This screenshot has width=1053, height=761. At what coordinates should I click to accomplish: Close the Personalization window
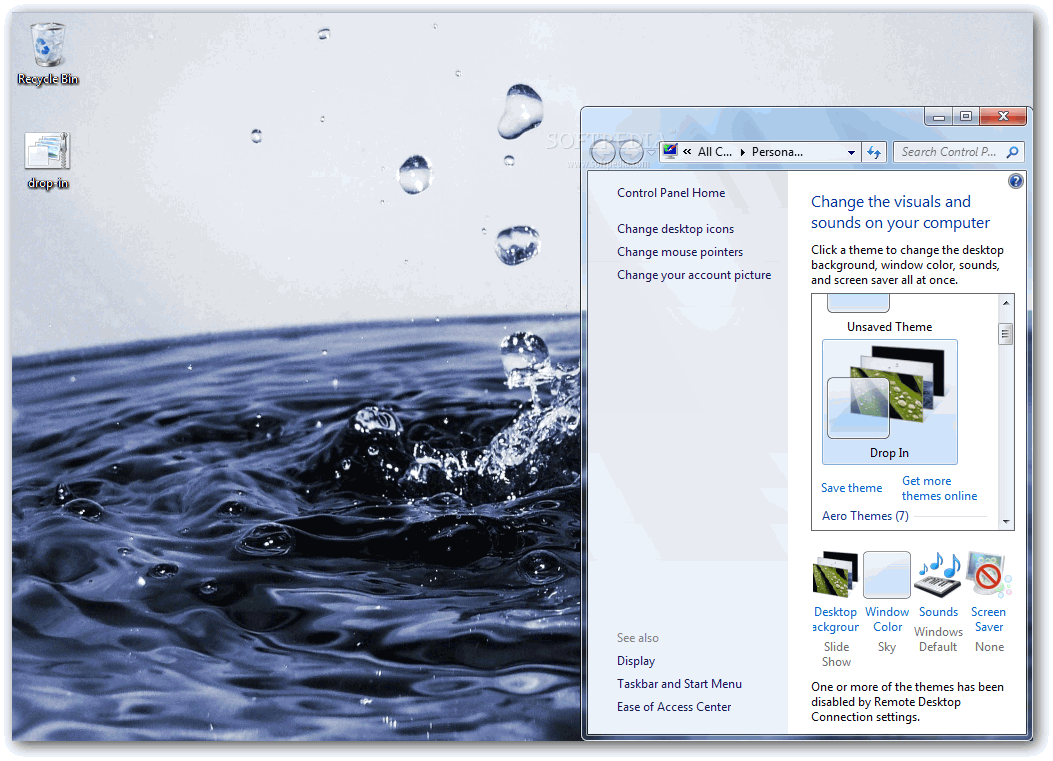point(1003,116)
